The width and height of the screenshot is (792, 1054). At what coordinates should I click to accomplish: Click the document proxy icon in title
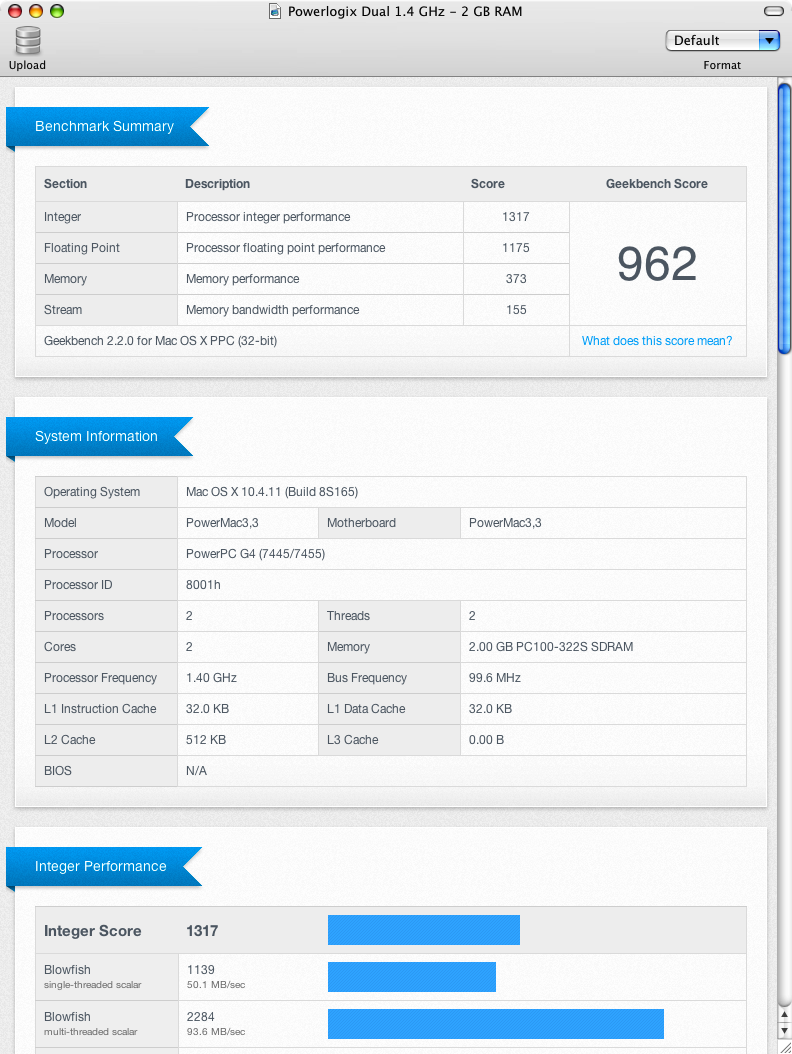pos(274,11)
